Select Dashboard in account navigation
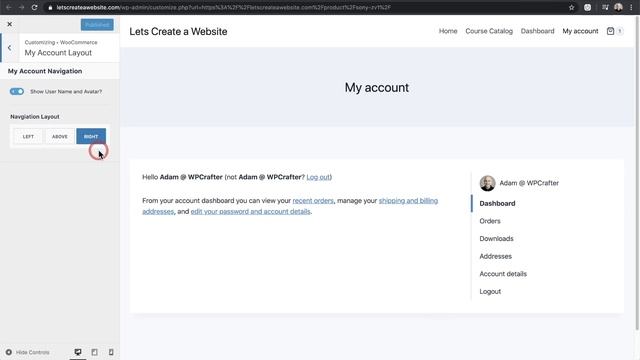The width and height of the screenshot is (640, 360). [x=497, y=203]
